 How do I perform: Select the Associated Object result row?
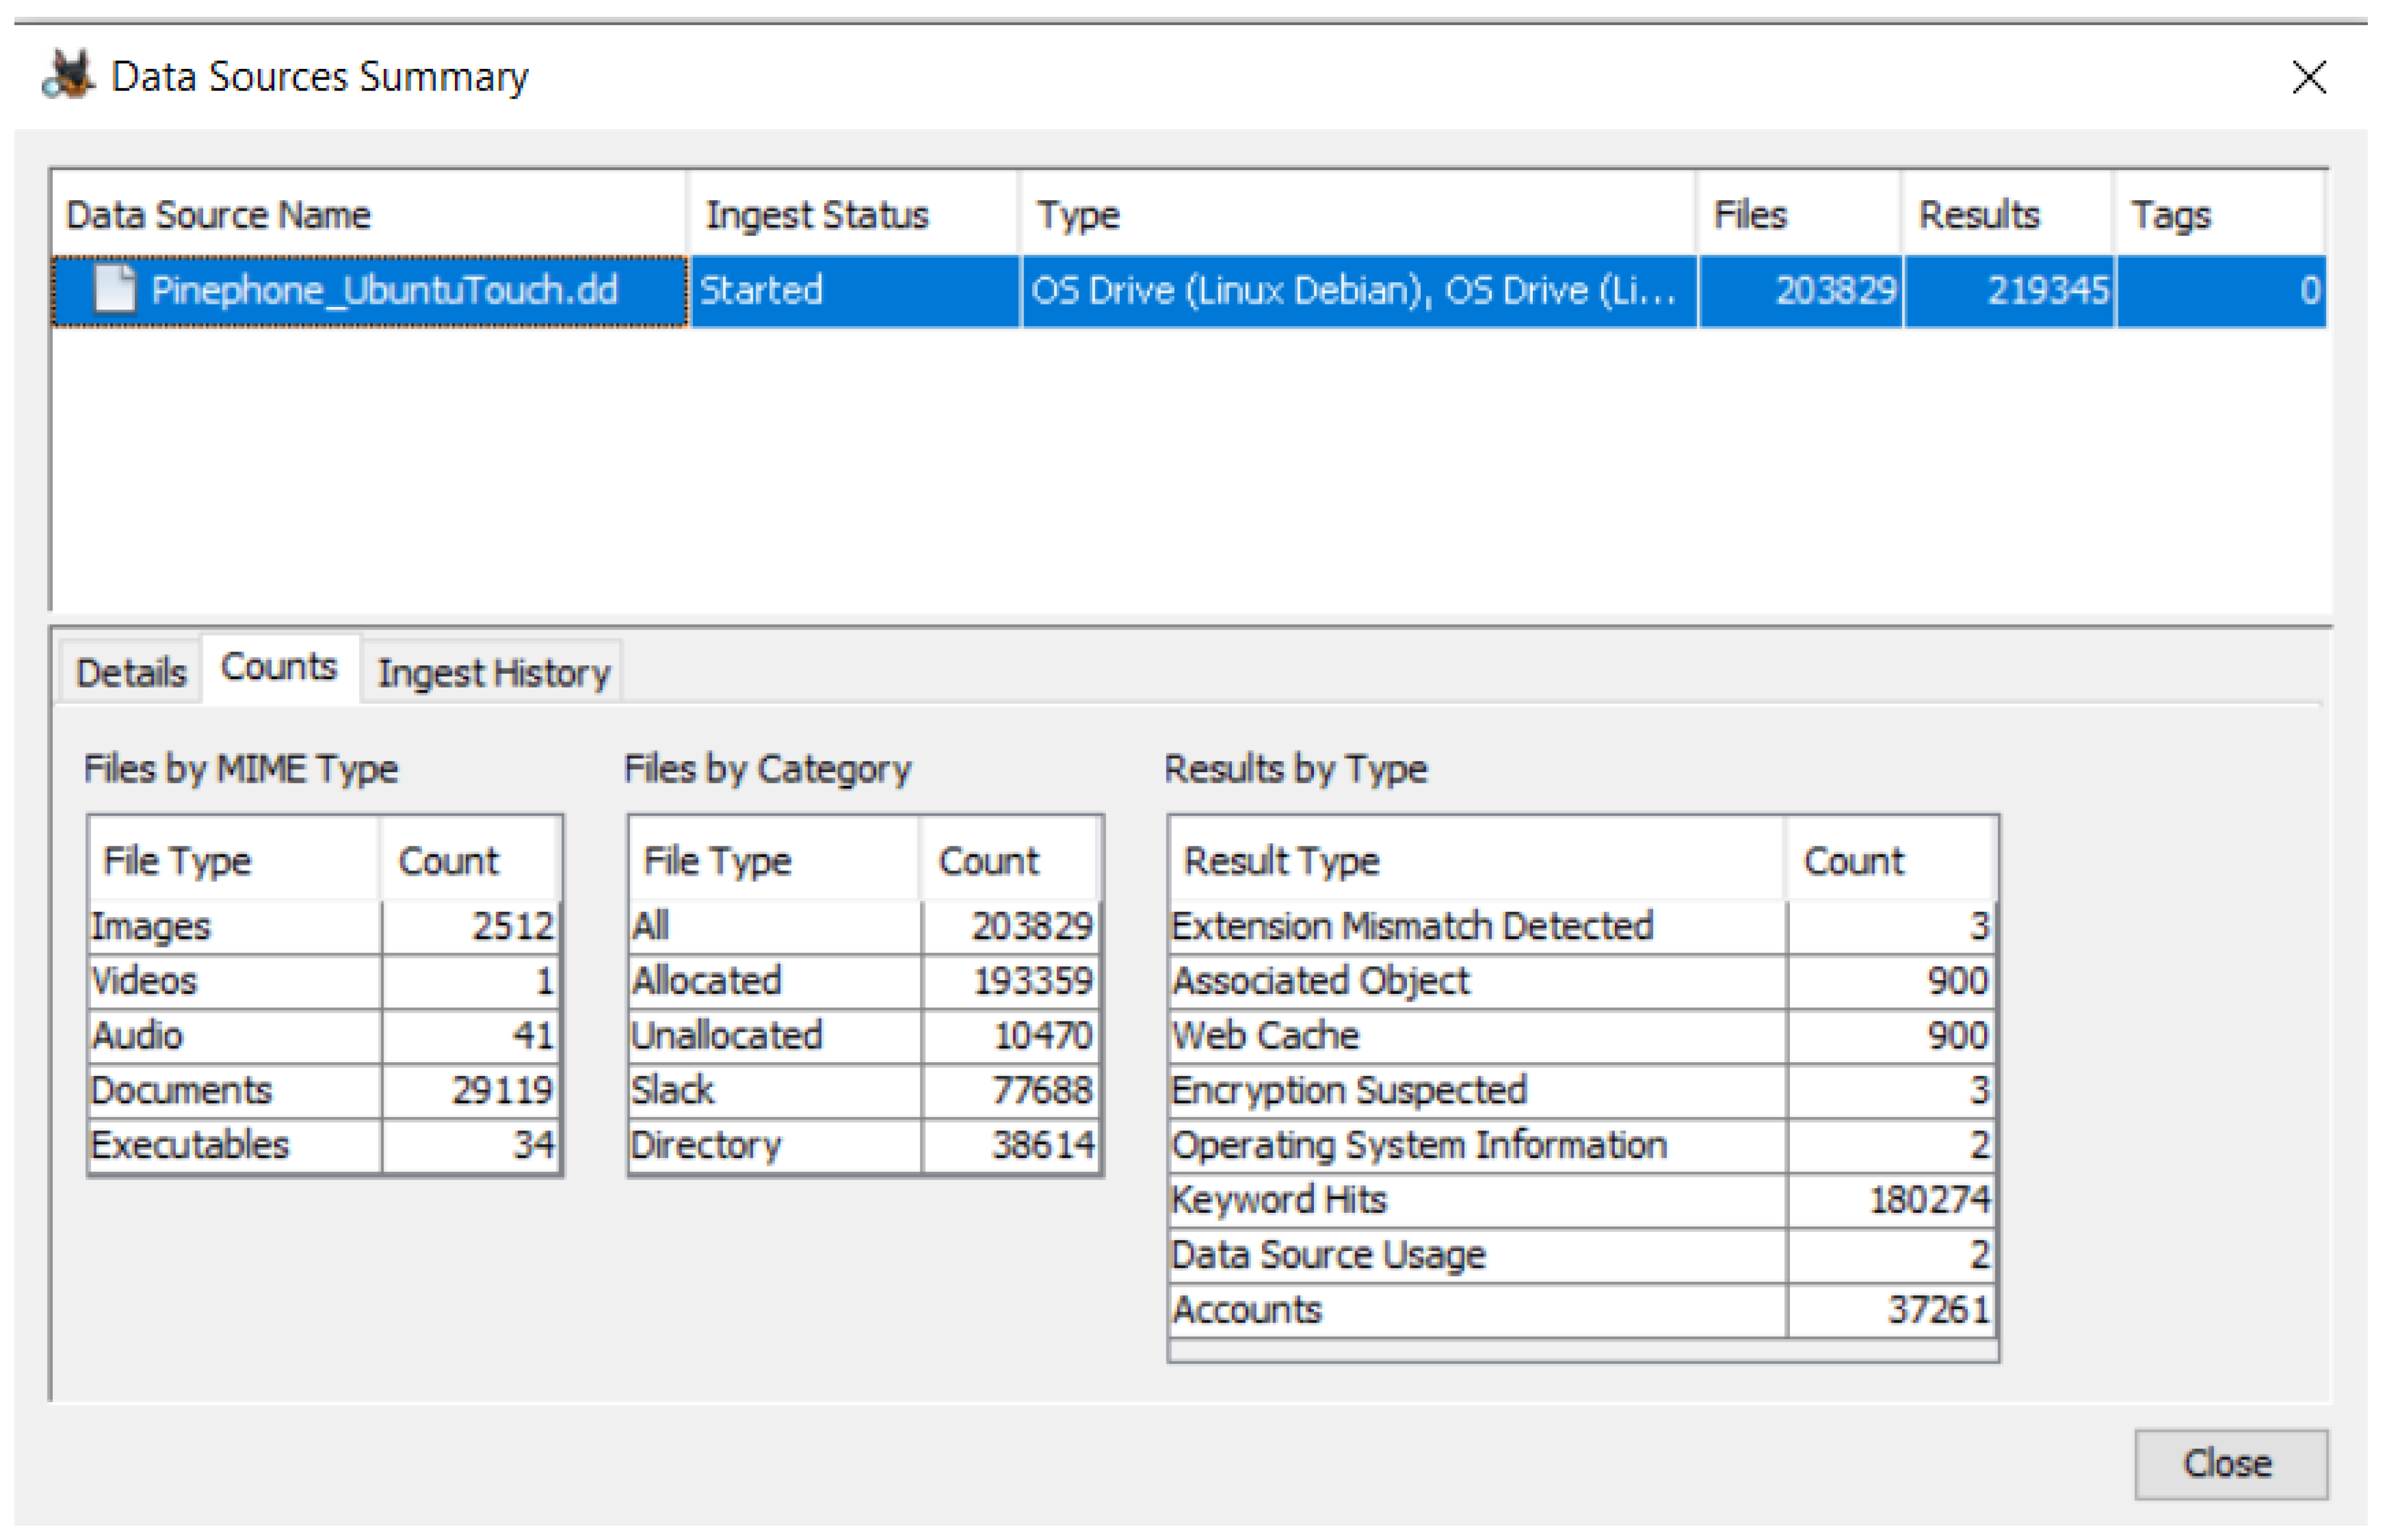[1583, 981]
